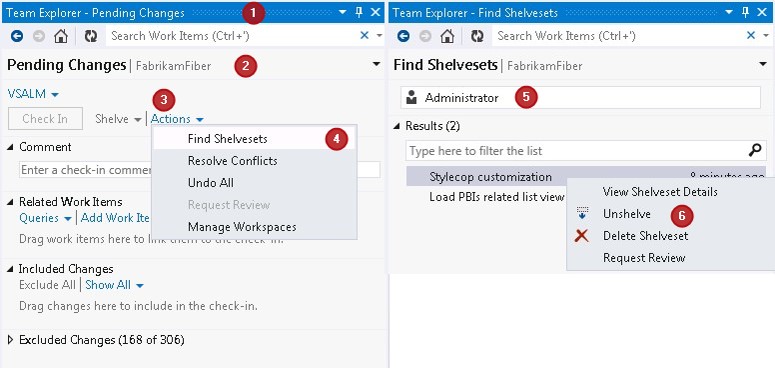
Task: Open window position menu of Find Shelvesets panel
Action: [730, 12]
